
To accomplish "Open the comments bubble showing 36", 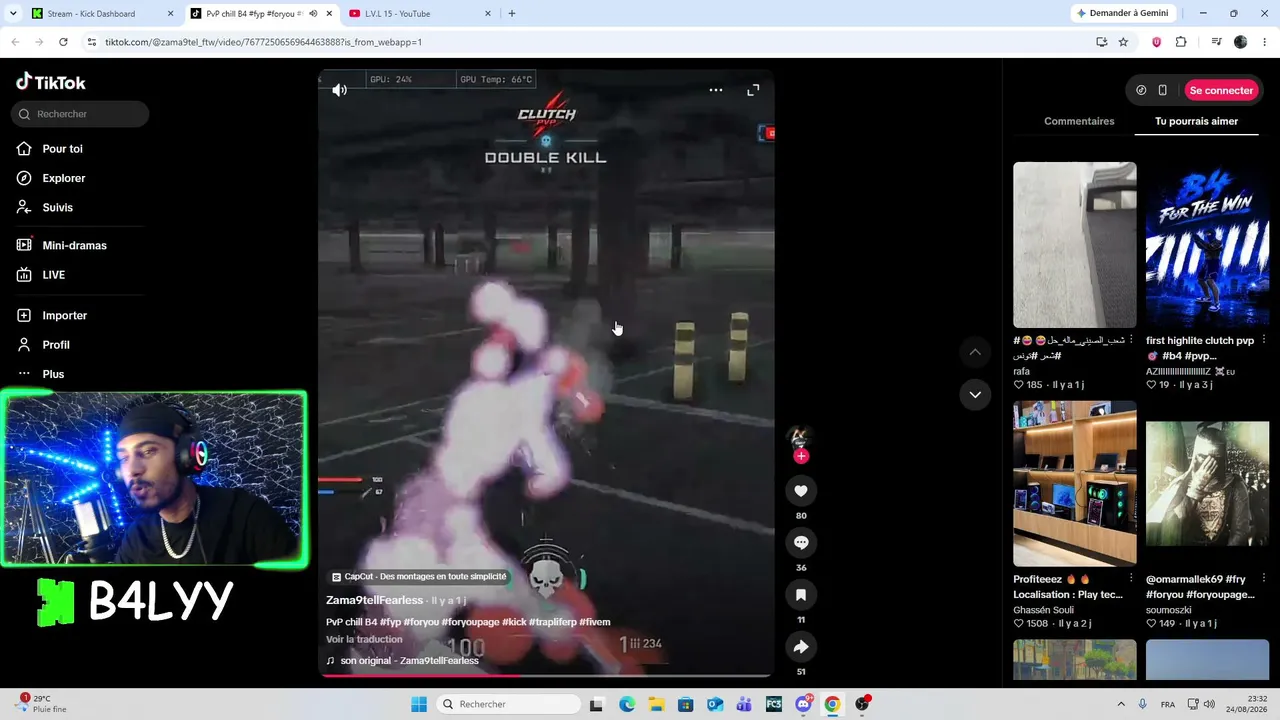I will coord(801,542).
